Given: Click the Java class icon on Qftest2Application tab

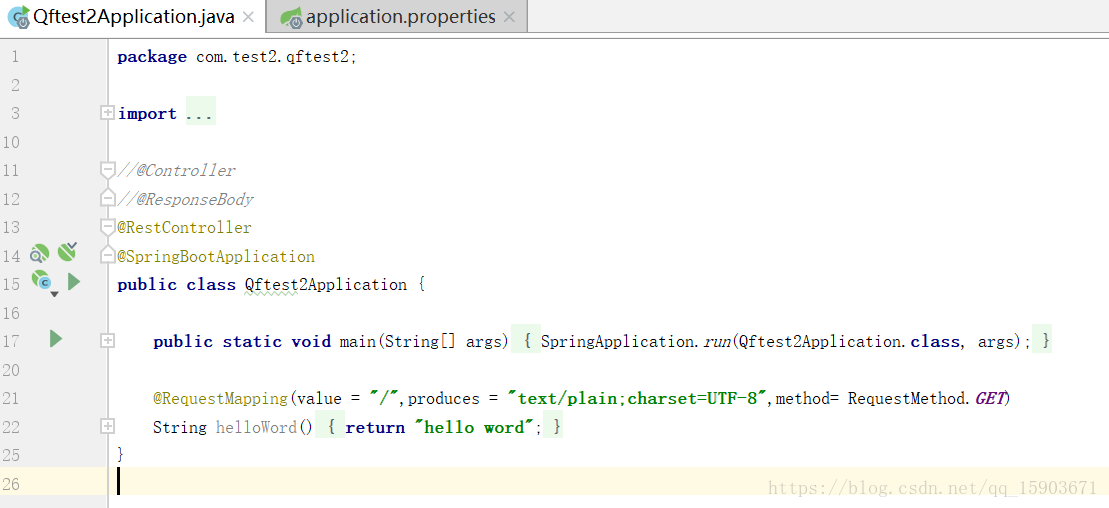Looking at the screenshot, I should point(18,17).
